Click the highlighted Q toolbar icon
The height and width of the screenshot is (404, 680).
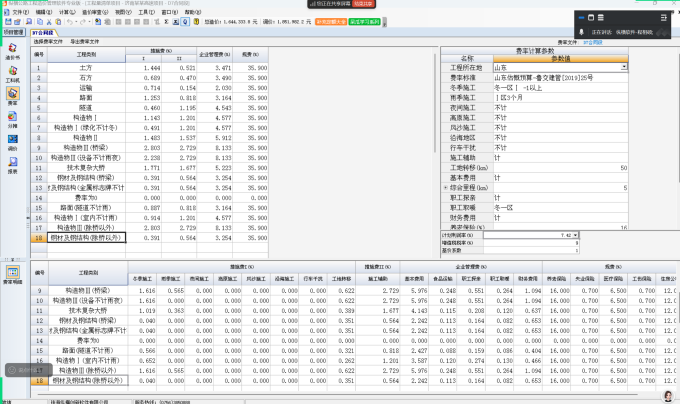185,22
